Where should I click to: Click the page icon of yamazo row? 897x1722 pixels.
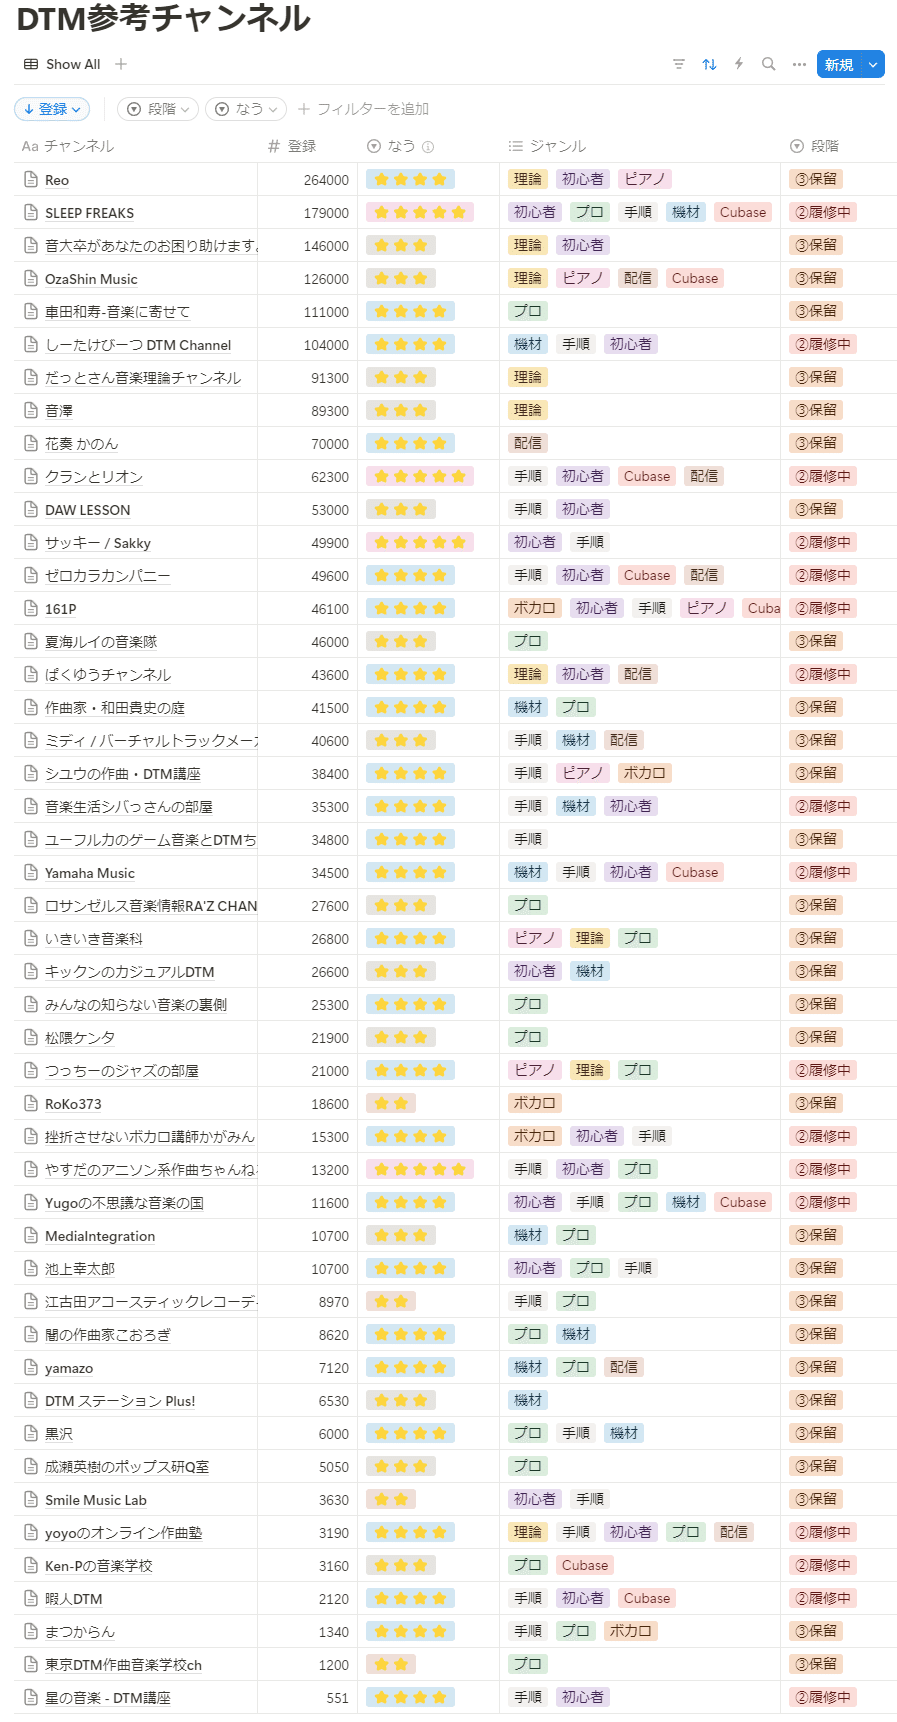coord(31,1368)
